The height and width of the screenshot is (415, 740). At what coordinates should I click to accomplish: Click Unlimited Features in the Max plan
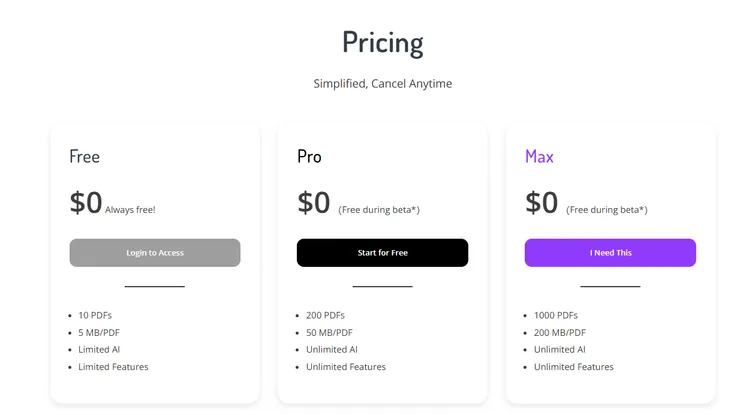pyautogui.click(x=573, y=367)
